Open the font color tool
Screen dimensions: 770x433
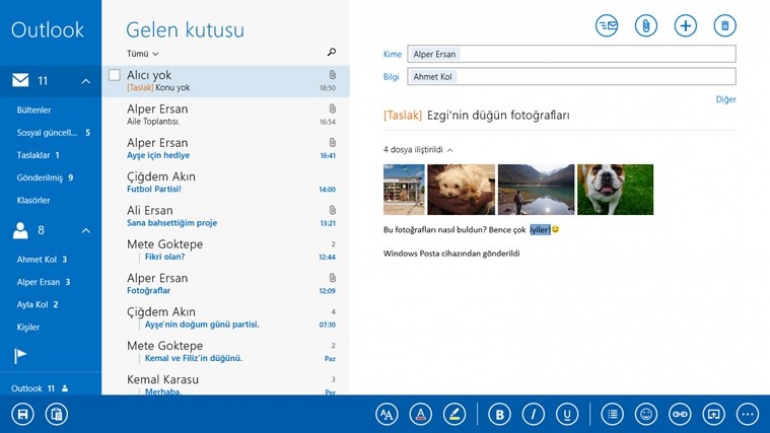pos(421,414)
